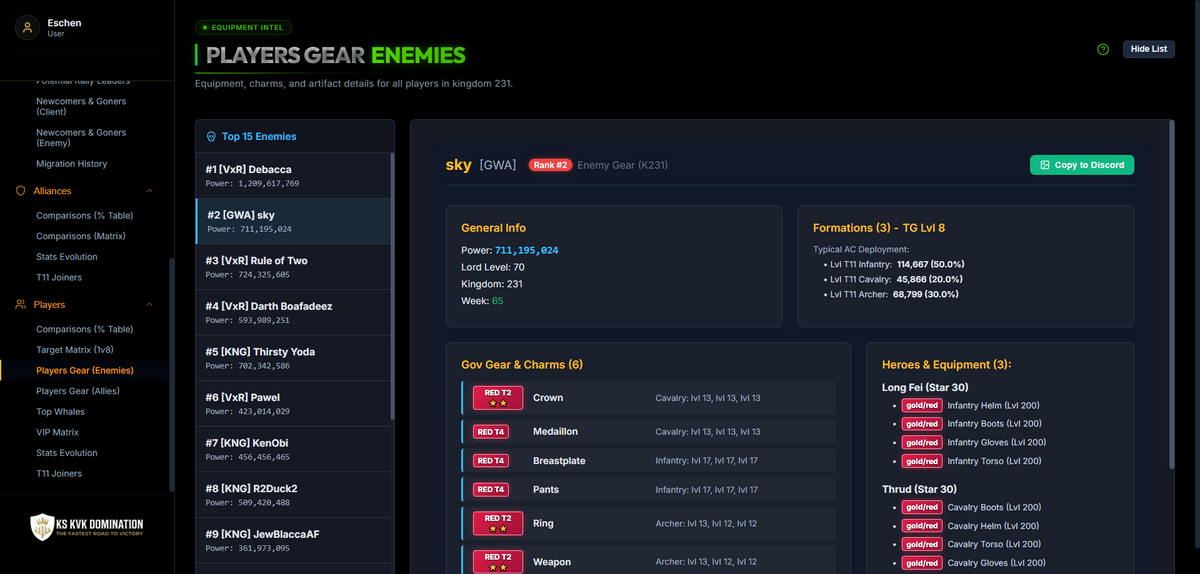Click the Copy to Discord button

point(1082,165)
